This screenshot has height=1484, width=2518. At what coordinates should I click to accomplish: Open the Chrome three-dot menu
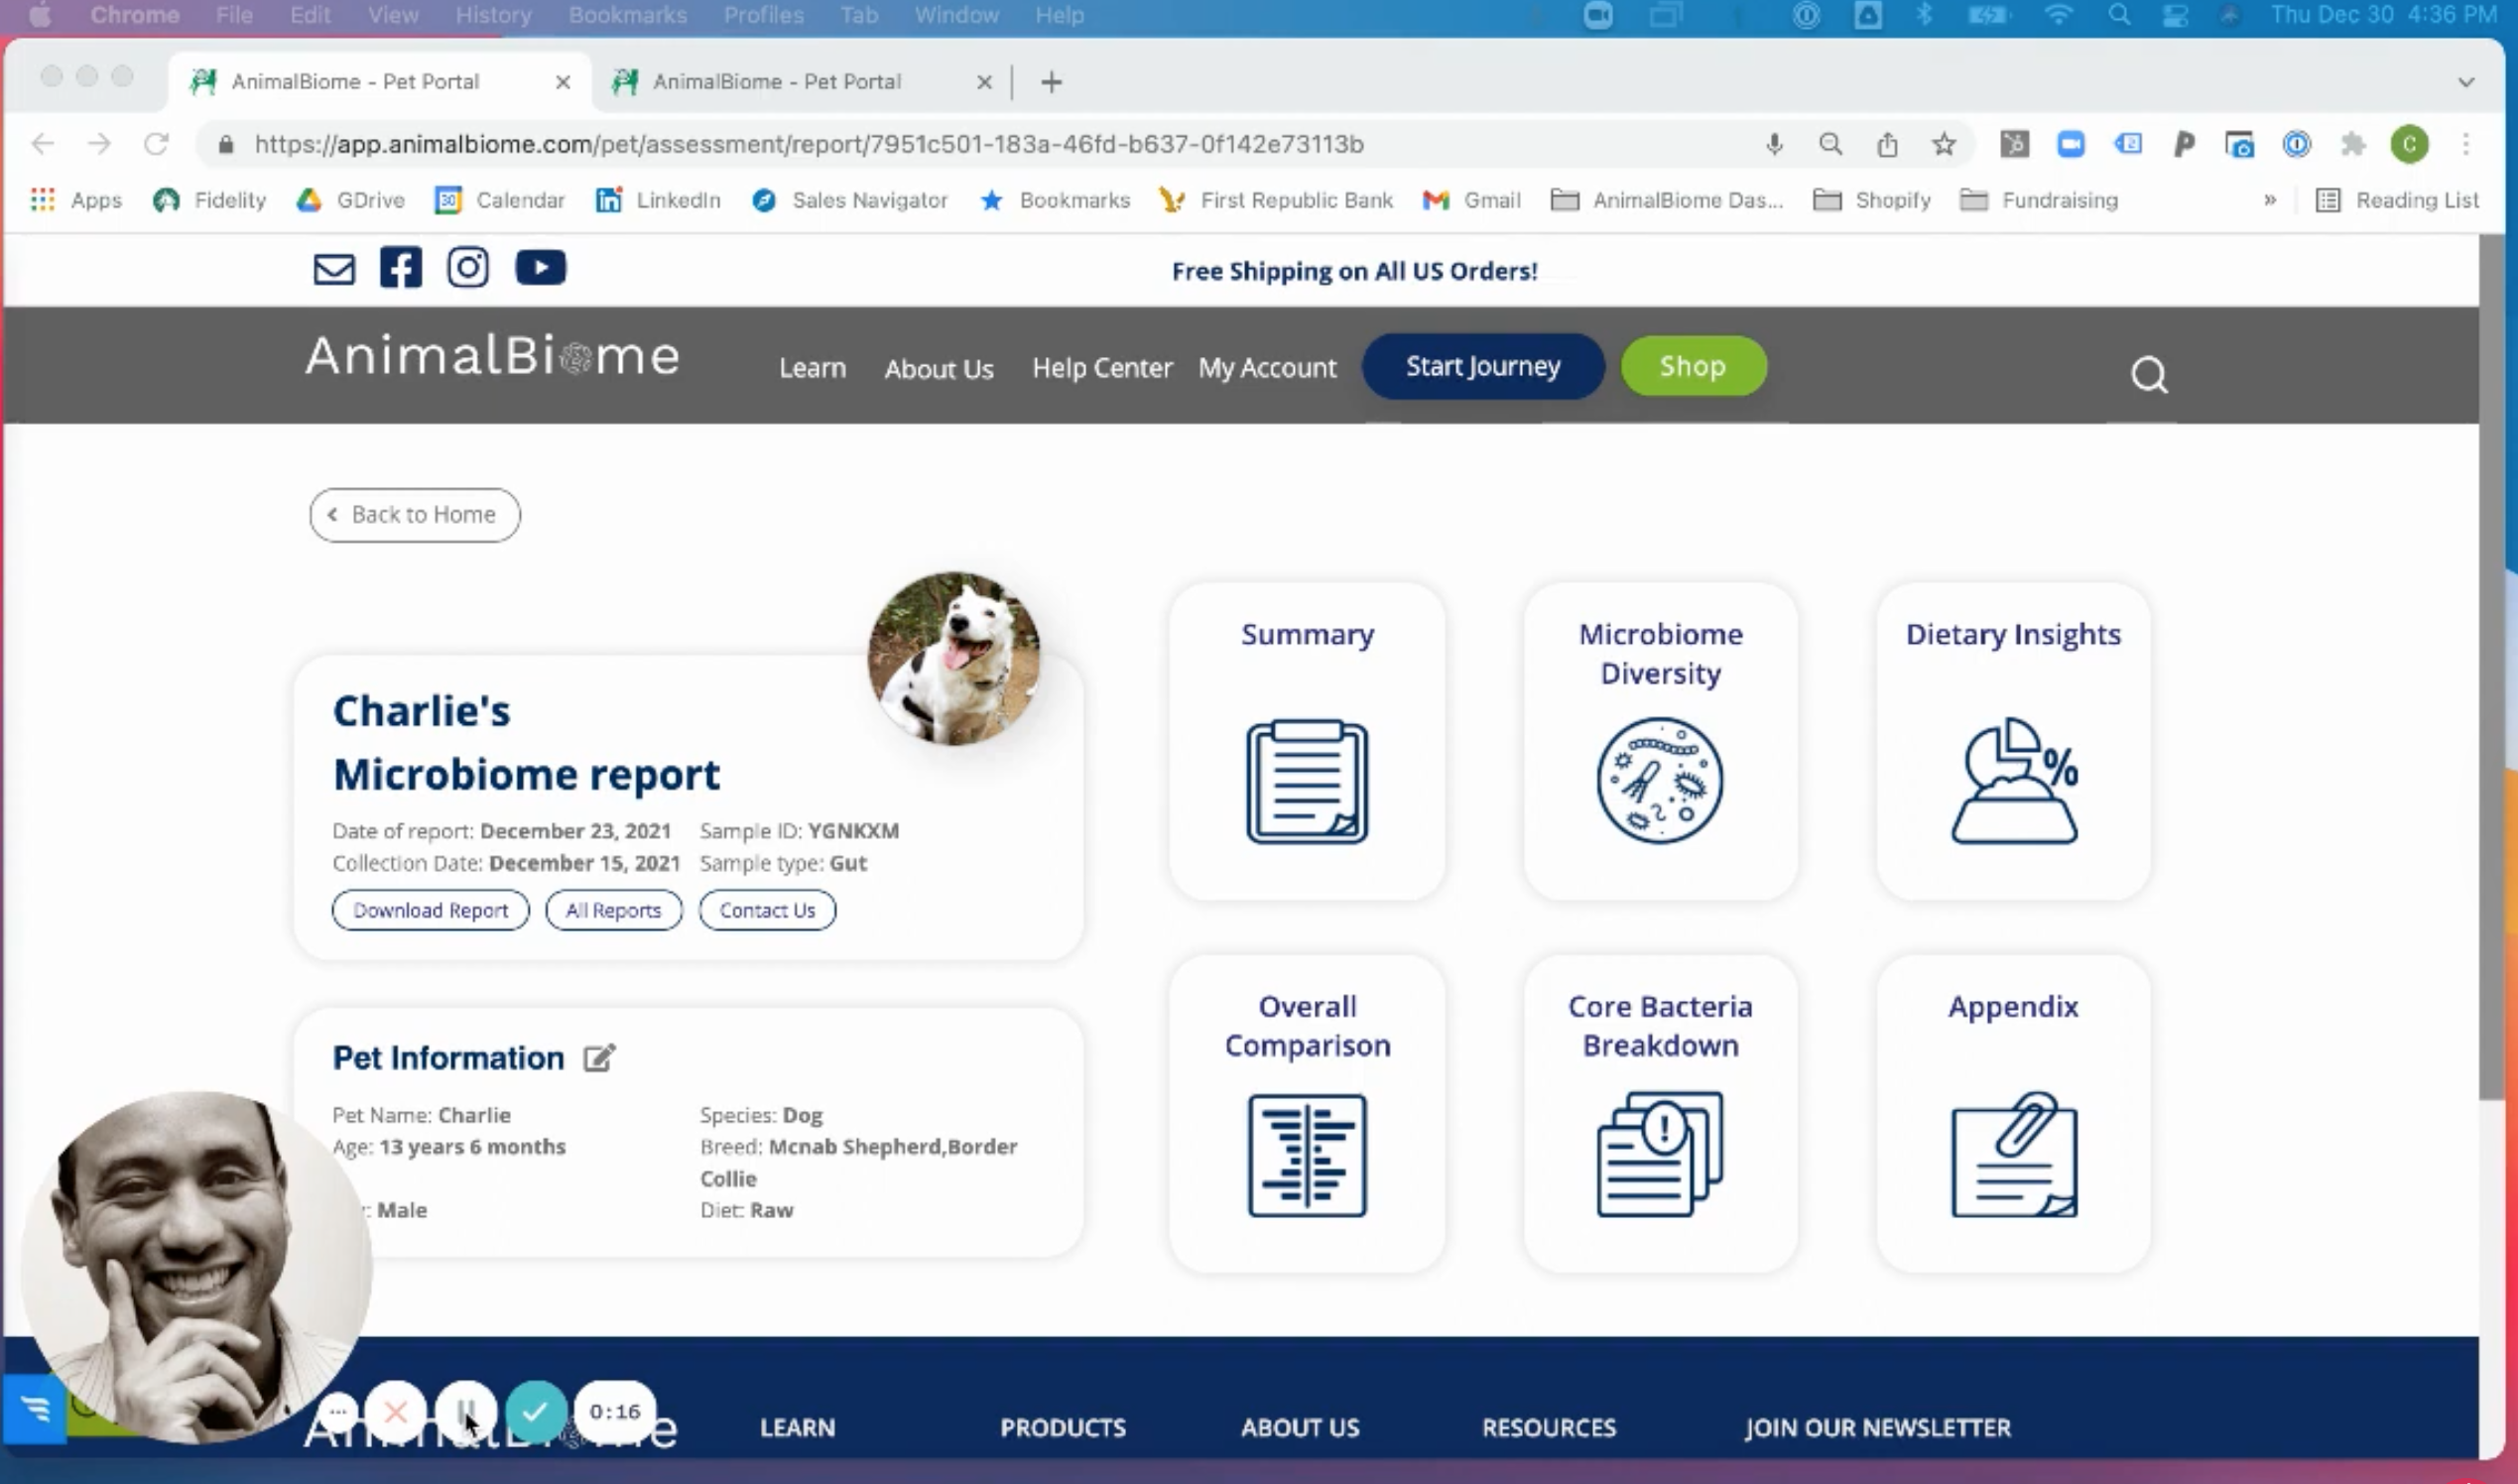tap(2466, 144)
